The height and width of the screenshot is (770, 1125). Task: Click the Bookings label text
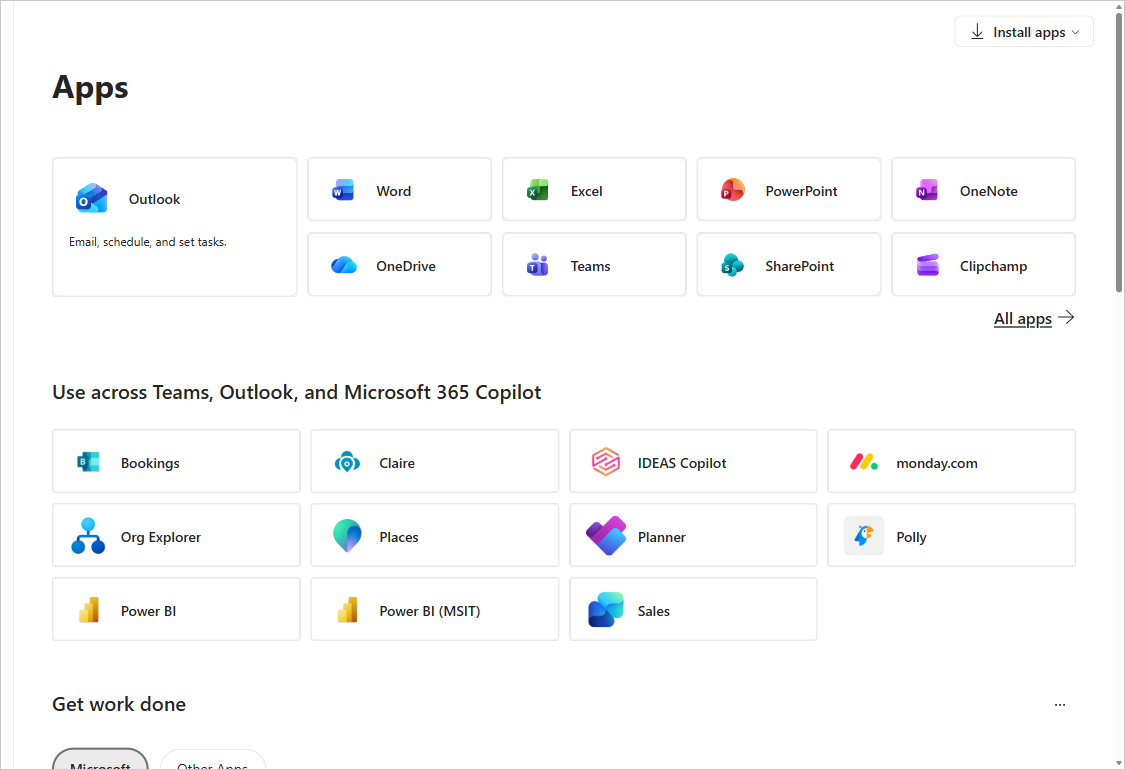click(x=150, y=463)
